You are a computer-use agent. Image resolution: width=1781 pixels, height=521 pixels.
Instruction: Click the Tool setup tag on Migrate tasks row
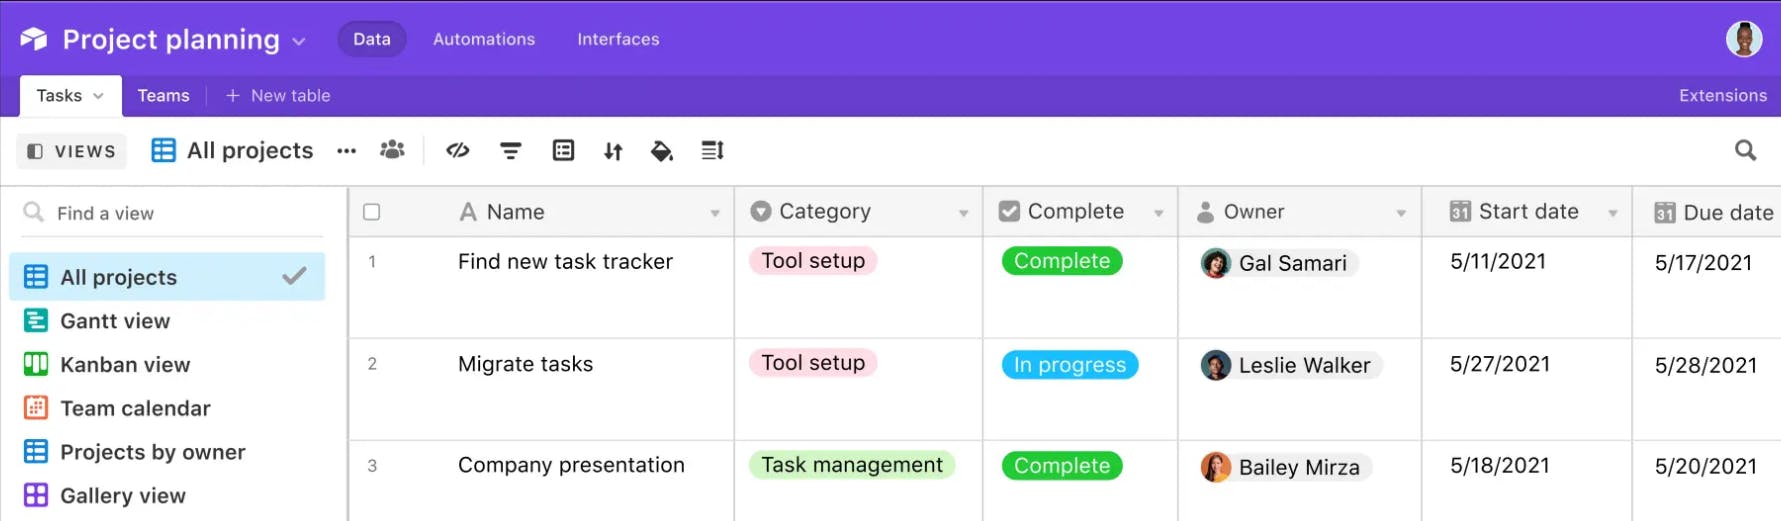pyautogui.click(x=813, y=363)
